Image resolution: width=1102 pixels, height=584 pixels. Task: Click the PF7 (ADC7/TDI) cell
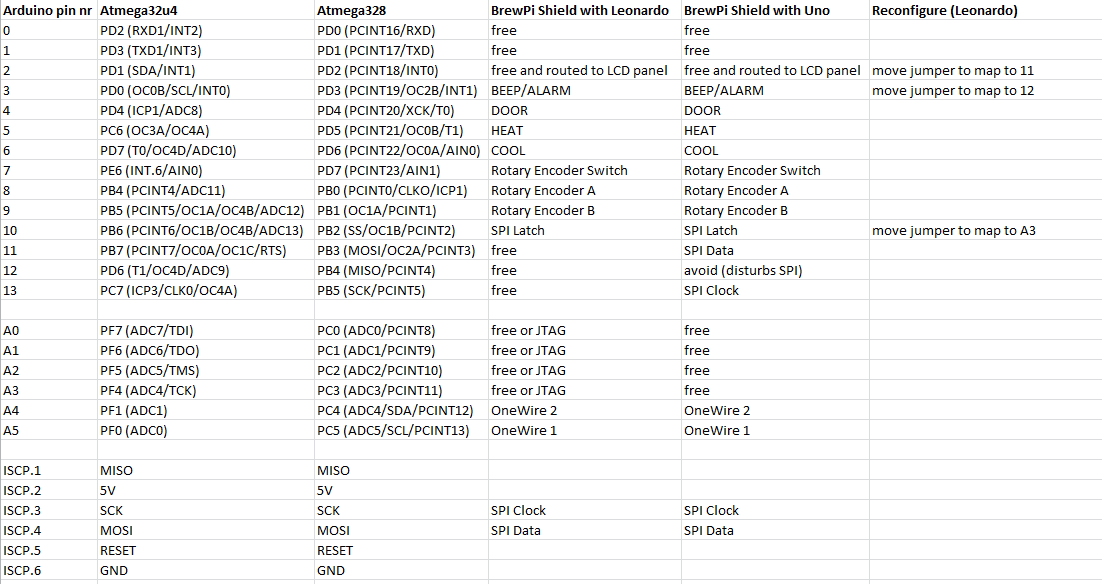206,330
